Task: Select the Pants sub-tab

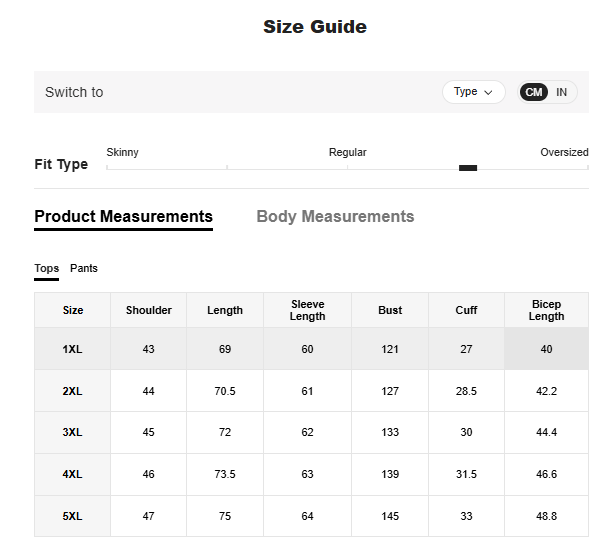Action: 84,268
